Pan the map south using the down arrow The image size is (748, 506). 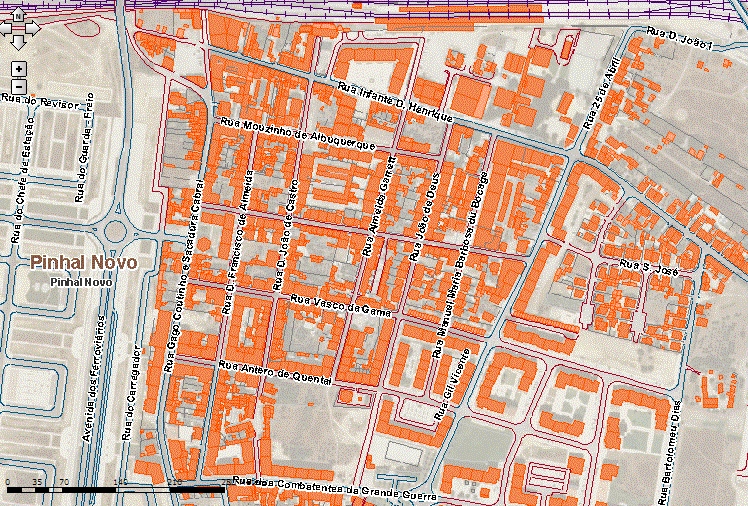20,43
